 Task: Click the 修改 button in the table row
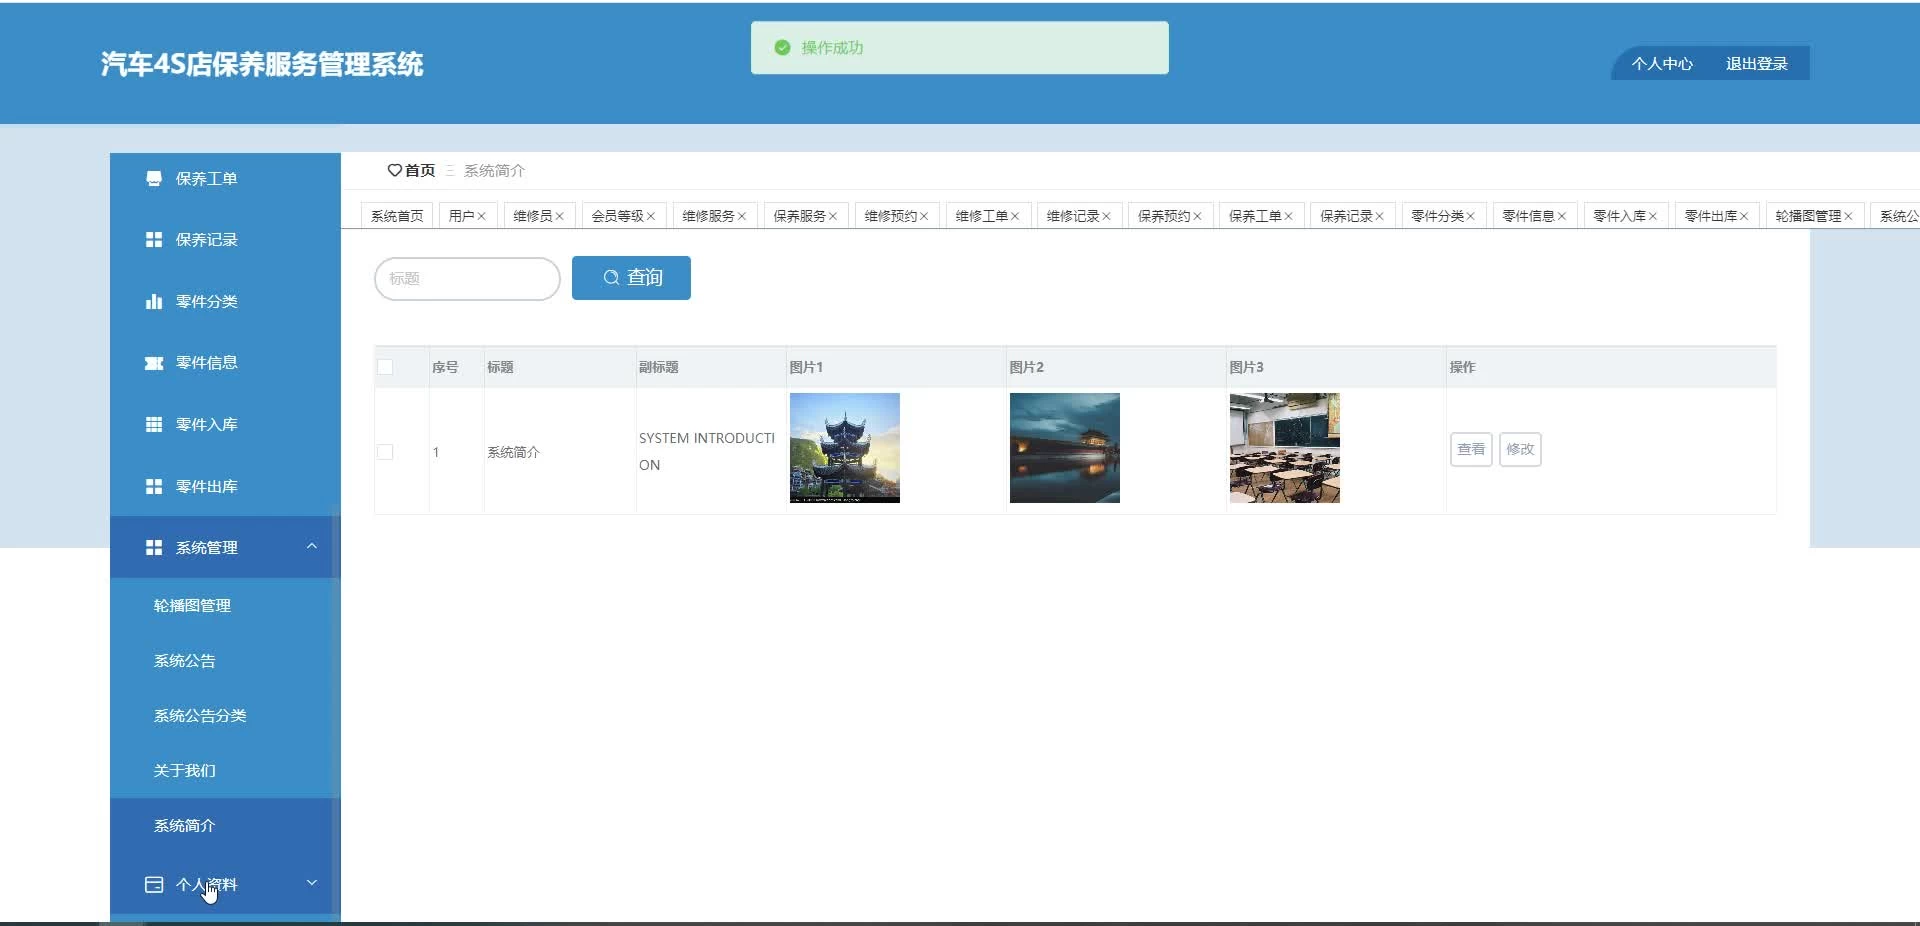pyautogui.click(x=1520, y=450)
